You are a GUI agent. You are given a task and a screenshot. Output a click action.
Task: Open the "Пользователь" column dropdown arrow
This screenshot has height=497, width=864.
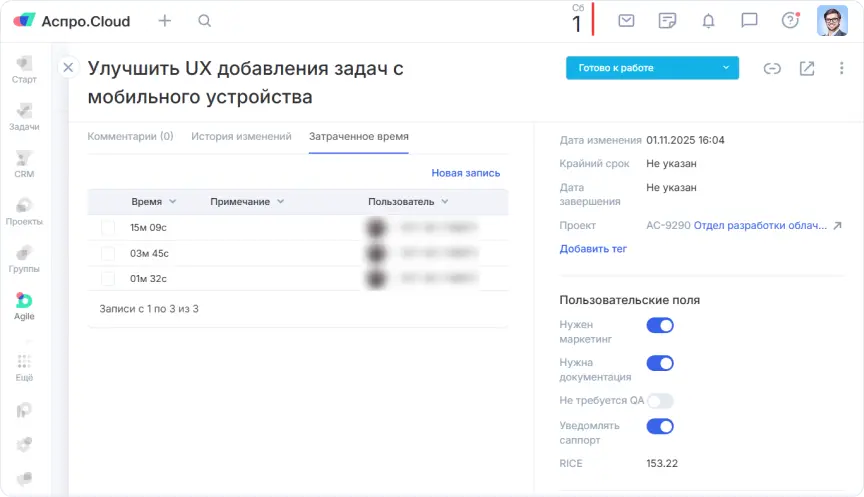444,202
